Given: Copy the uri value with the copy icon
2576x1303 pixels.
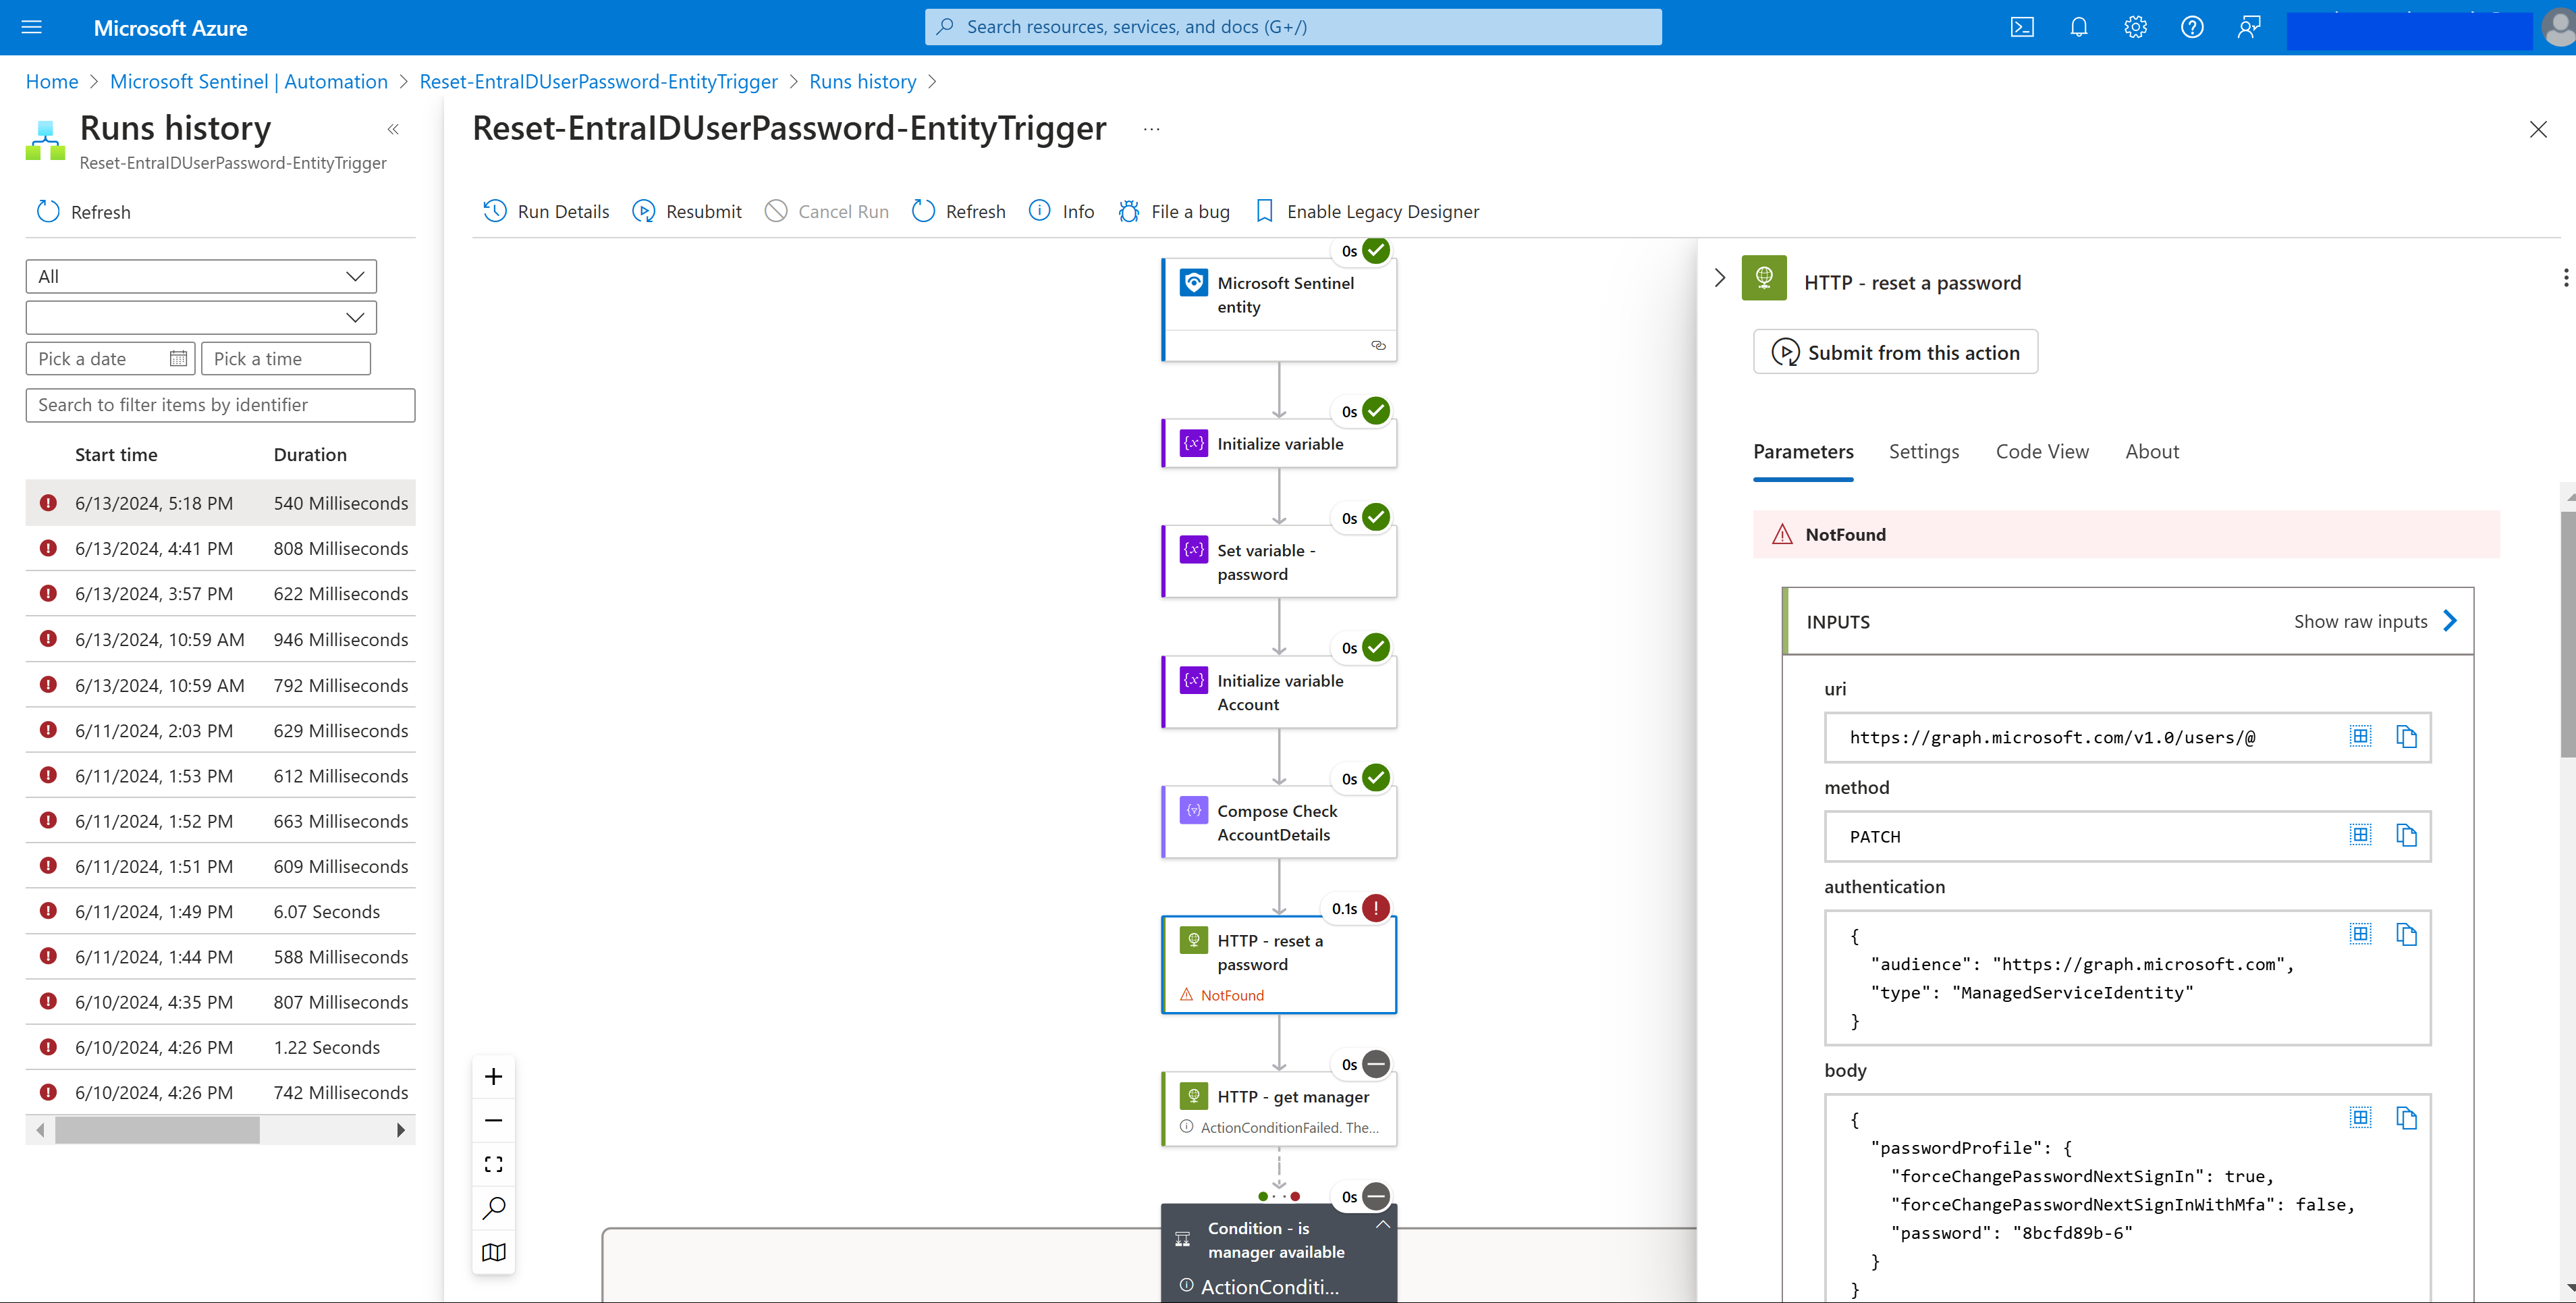Looking at the screenshot, I should [2407, 737].
